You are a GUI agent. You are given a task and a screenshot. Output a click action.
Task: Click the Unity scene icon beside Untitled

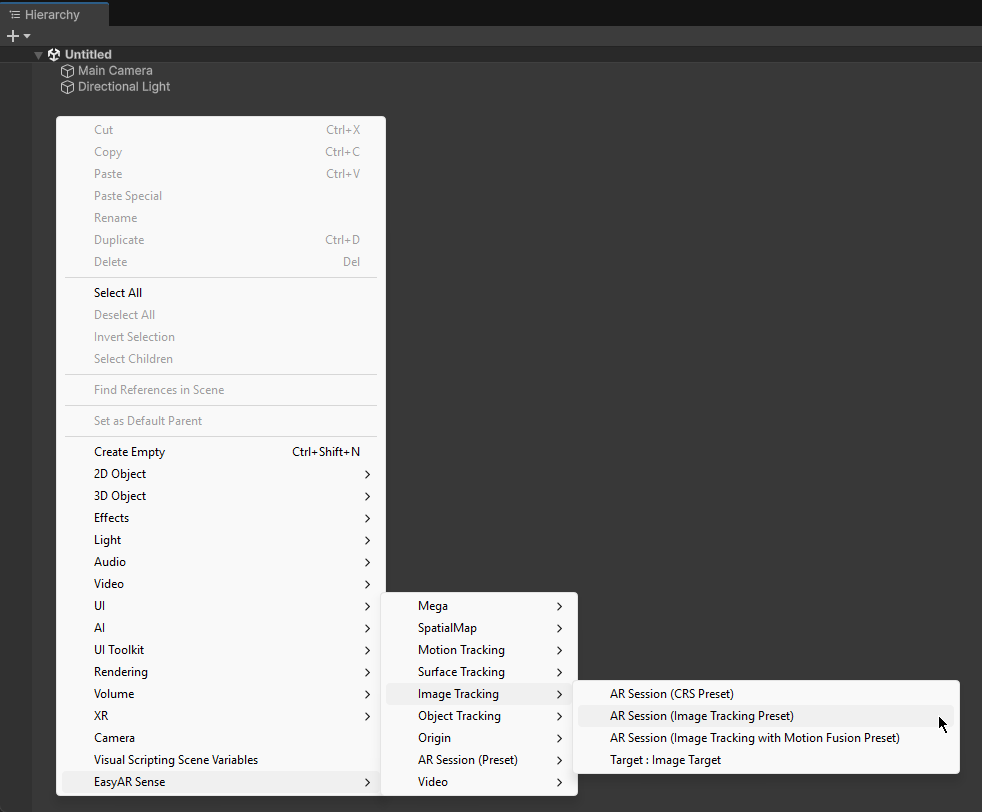(54, 55)
